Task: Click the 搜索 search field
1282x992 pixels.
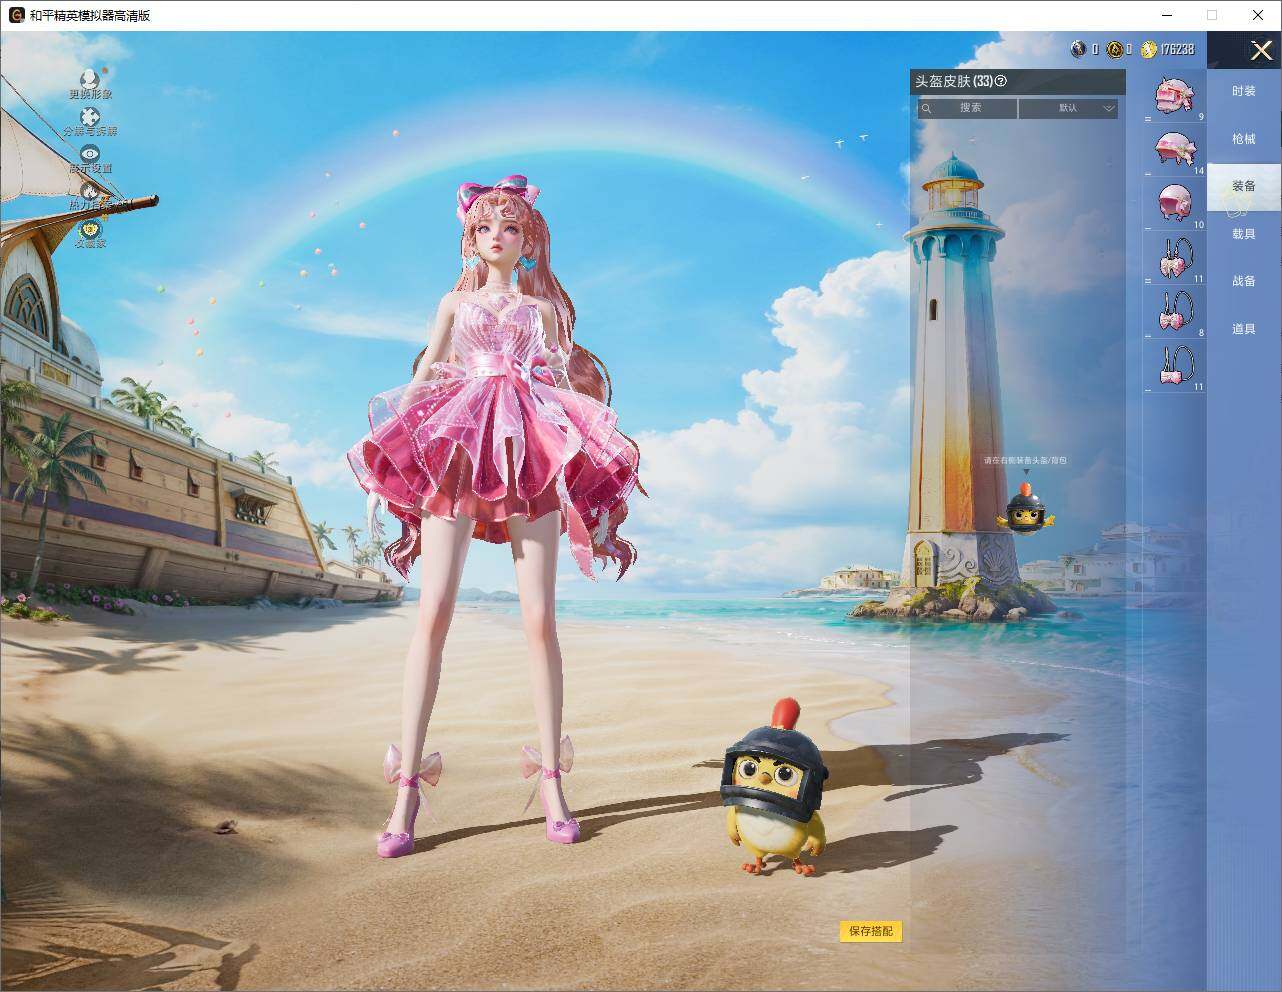Action: [x=968, y=108]
